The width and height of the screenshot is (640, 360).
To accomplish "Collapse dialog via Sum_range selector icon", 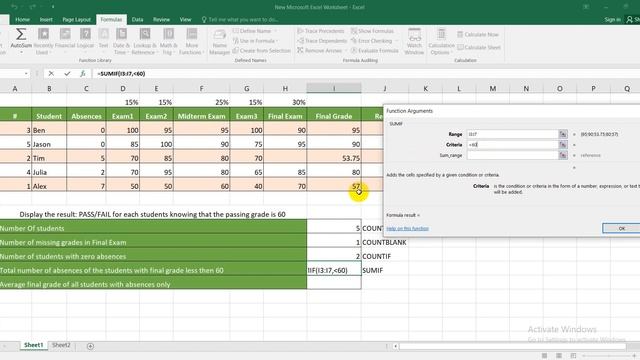I will coord(563,155).
